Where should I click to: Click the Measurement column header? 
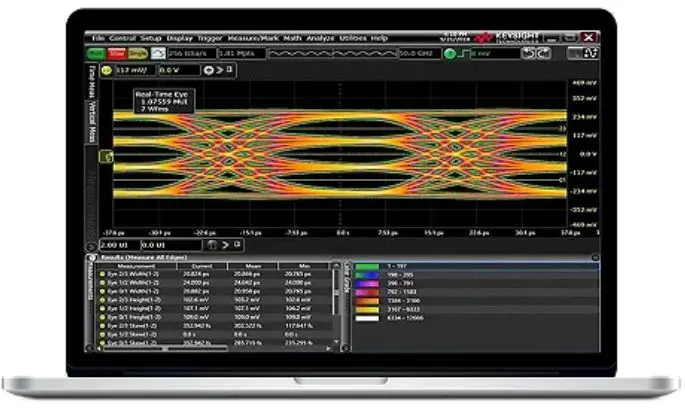[x=137, y=266]
